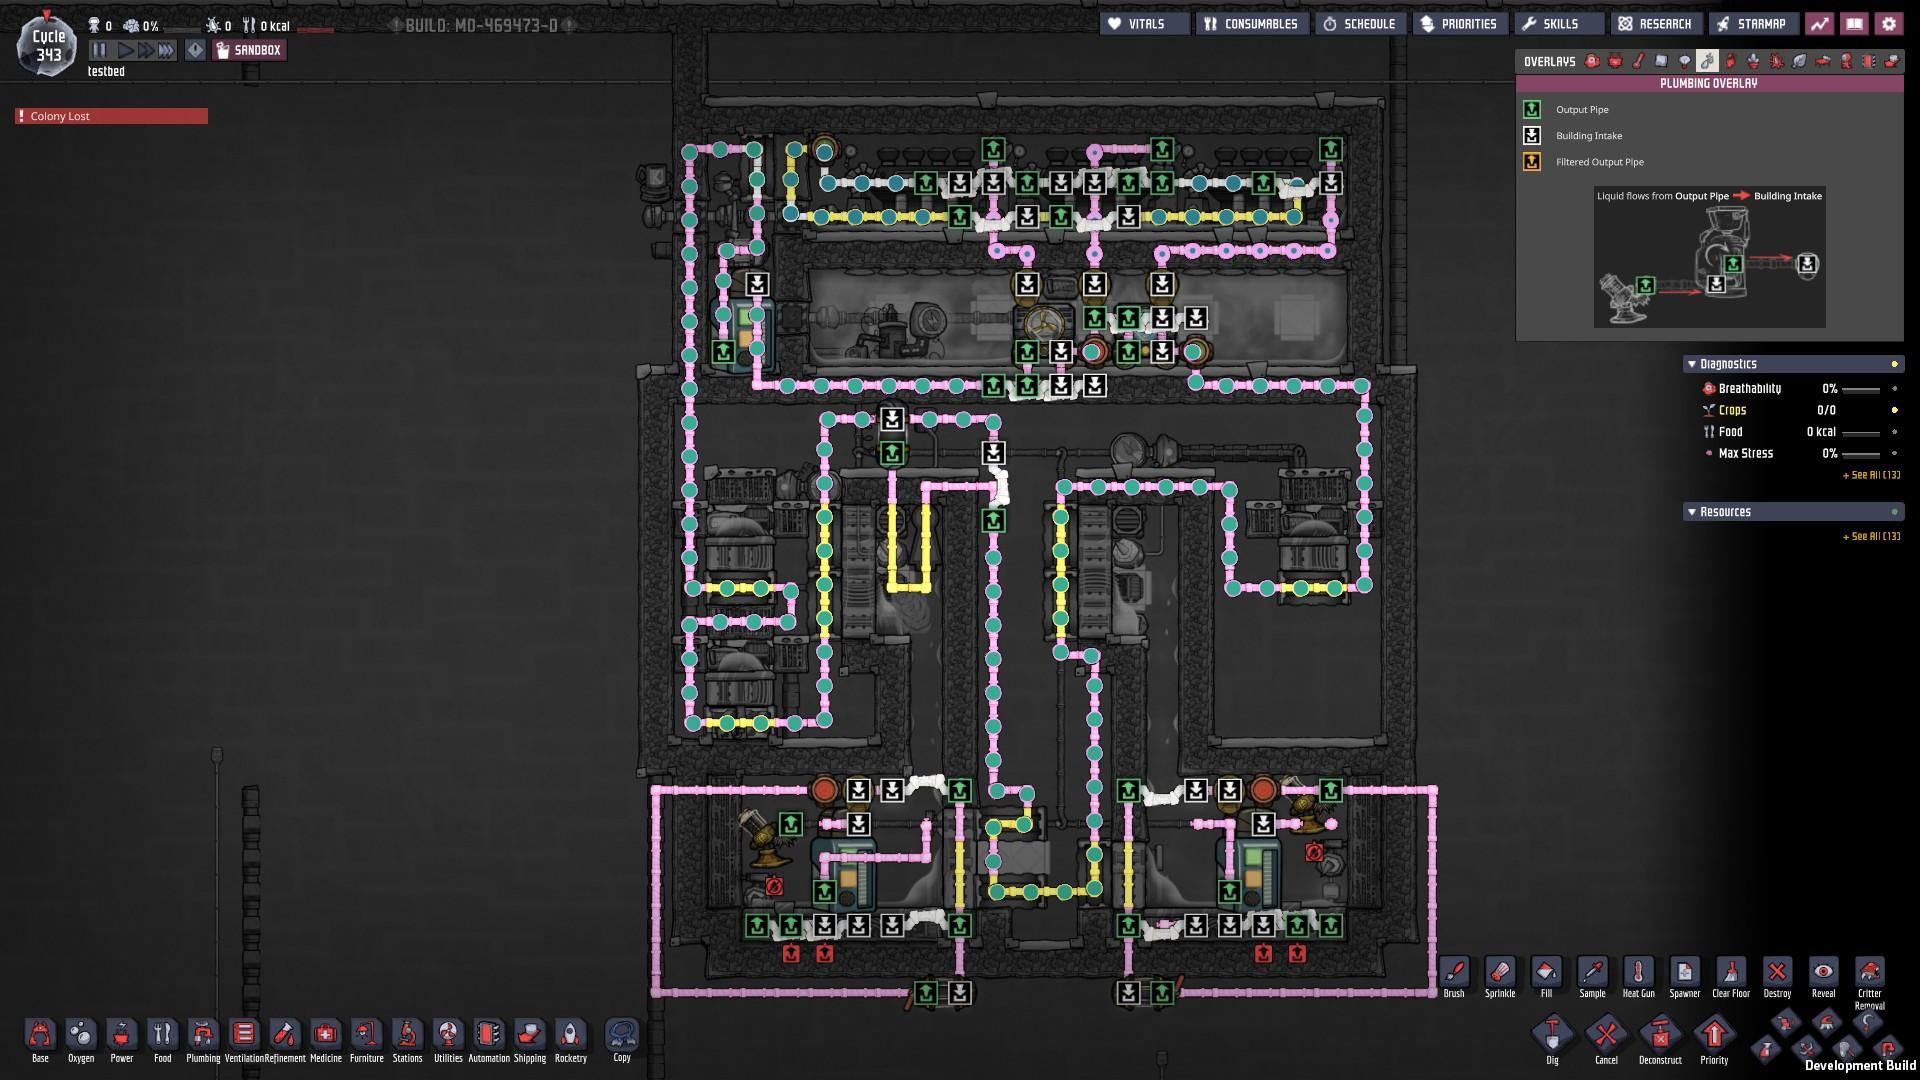Set game speed to fastest

166,50
